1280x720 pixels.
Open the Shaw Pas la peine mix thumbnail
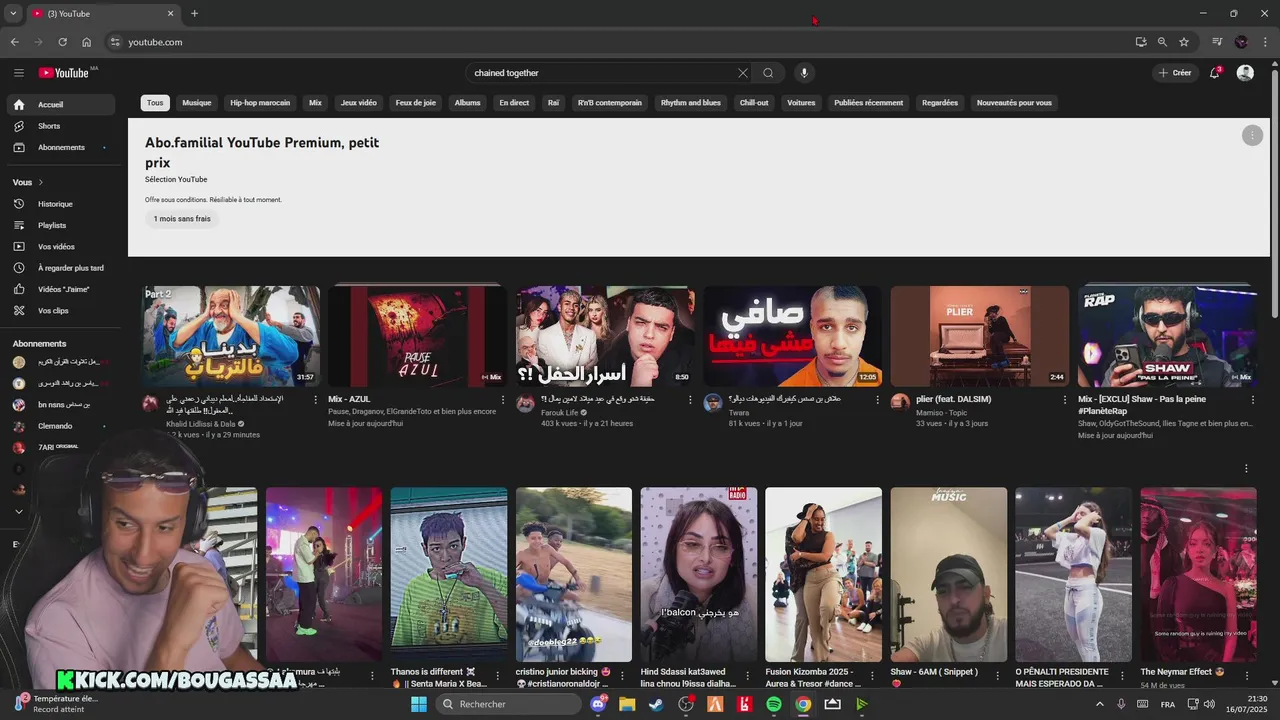point(1168,336)
